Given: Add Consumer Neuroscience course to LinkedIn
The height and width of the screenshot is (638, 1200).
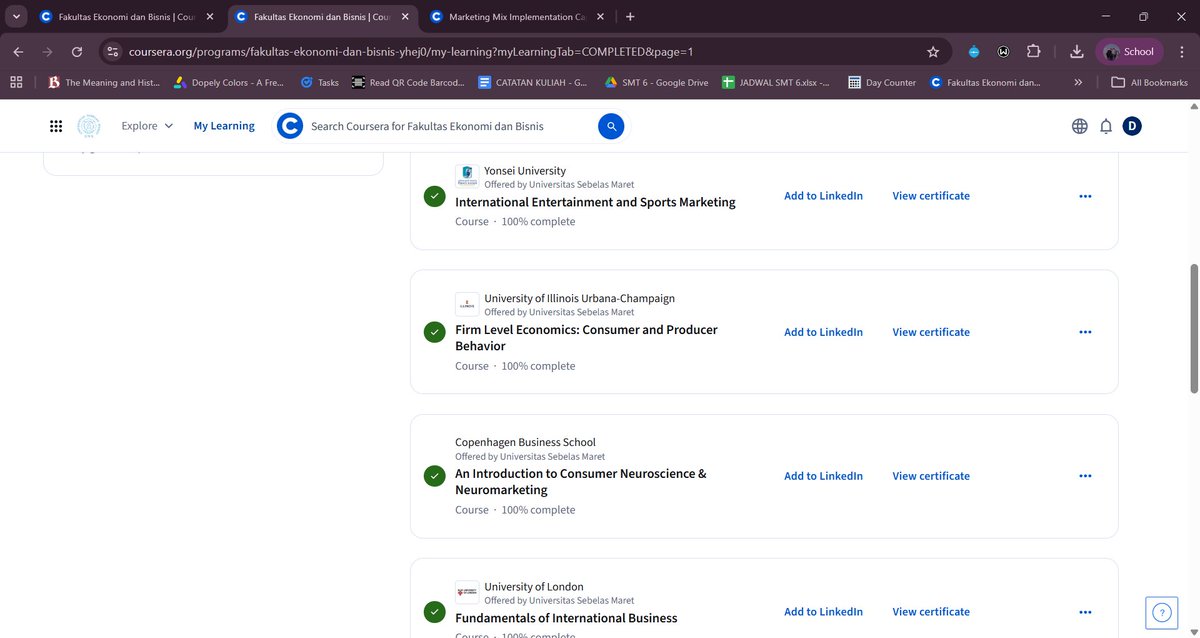Looking at the screenshot, I should (x=823, y=476).
